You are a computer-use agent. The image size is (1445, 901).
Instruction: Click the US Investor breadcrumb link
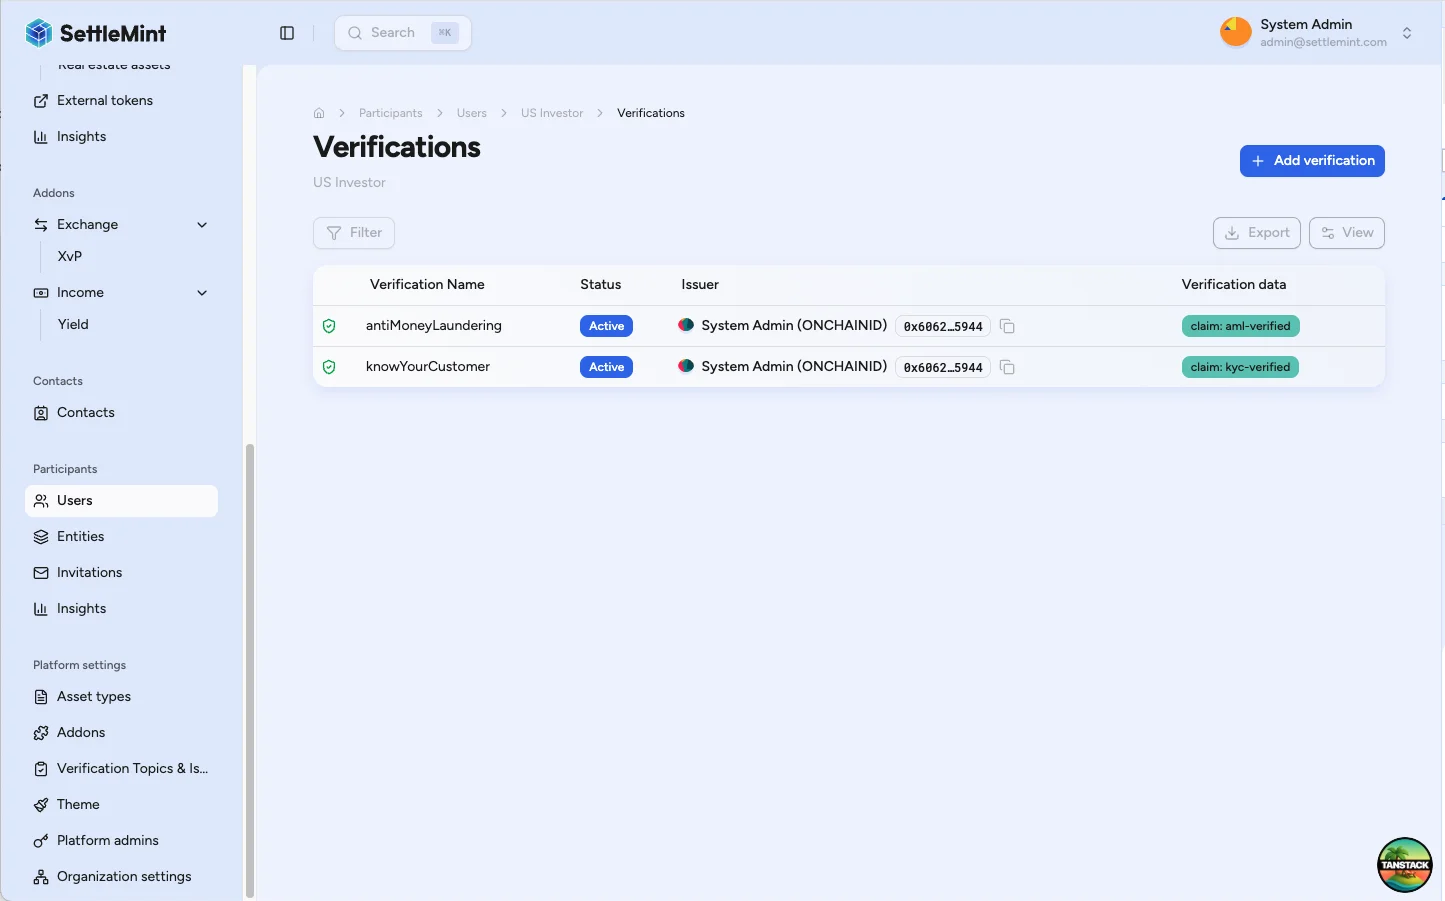(551, 113)
